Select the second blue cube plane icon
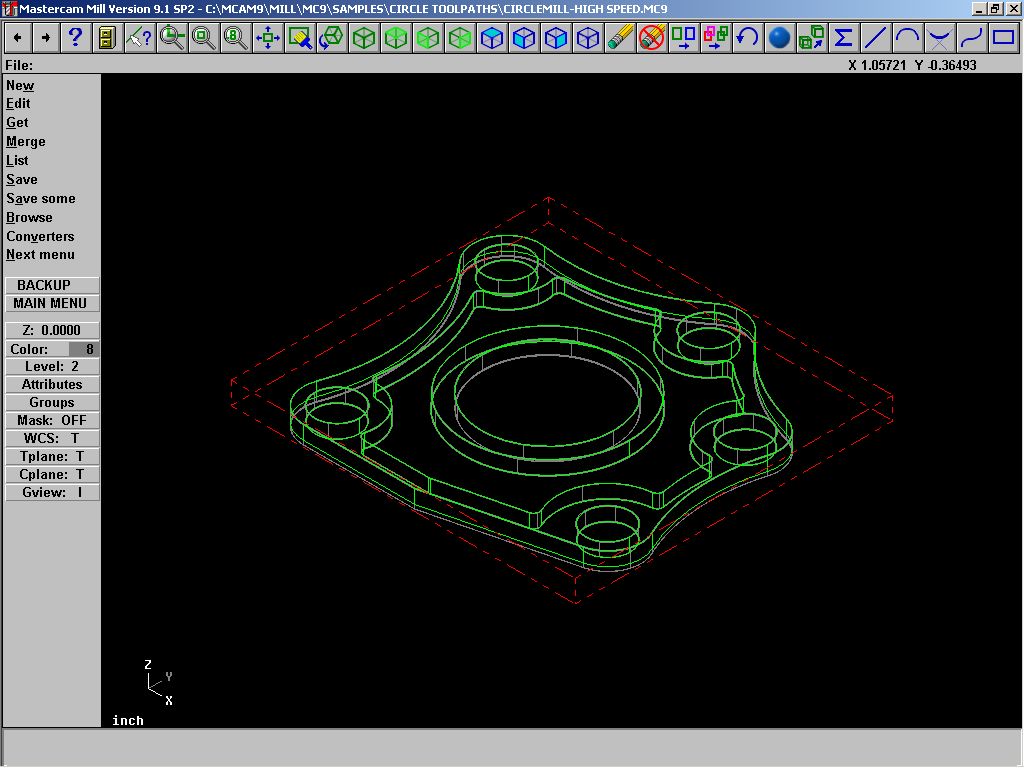The image size is (1024, 768). pyautogui.click(x=523, y=38)
